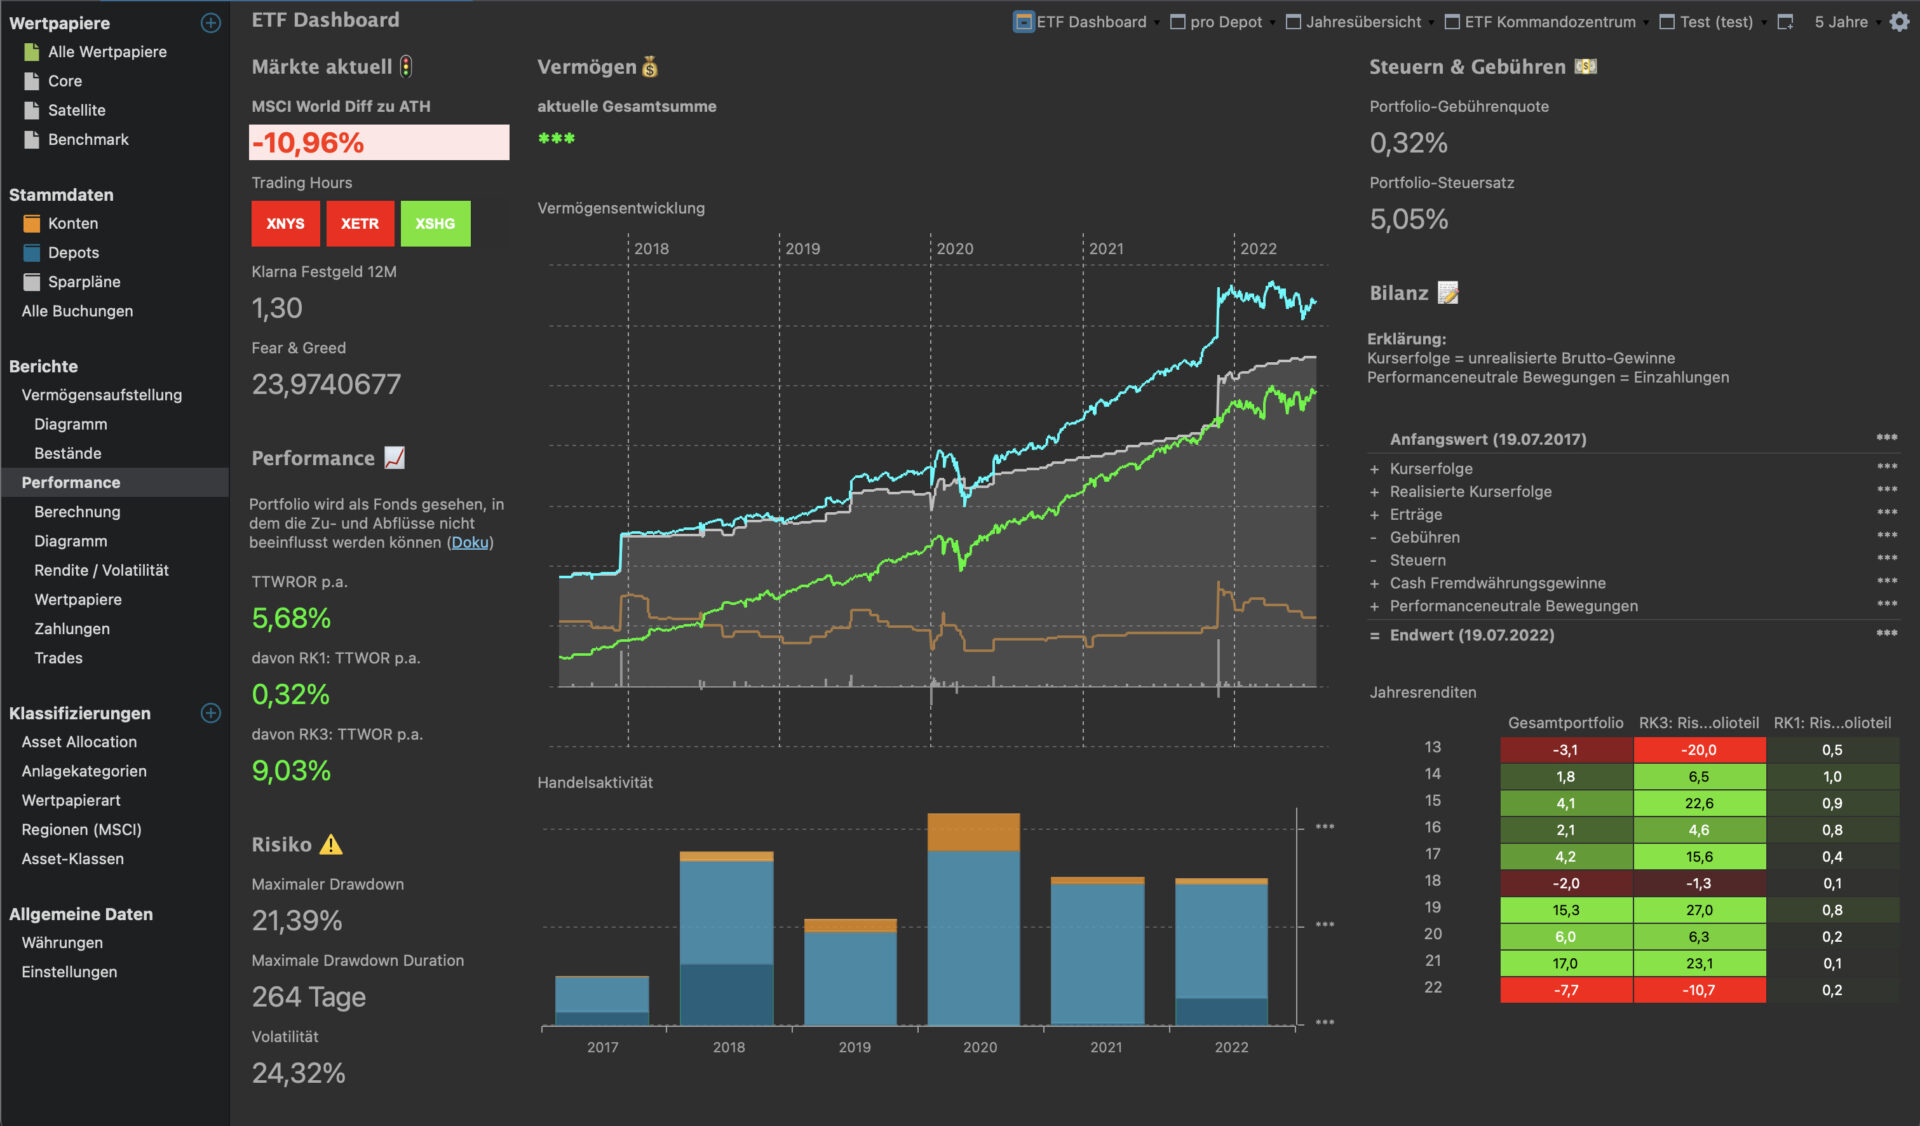Open dashboard settings gear icon
This screenshot has width=1920, height=1126.
pyautogui.click(x=1899, y=21)
